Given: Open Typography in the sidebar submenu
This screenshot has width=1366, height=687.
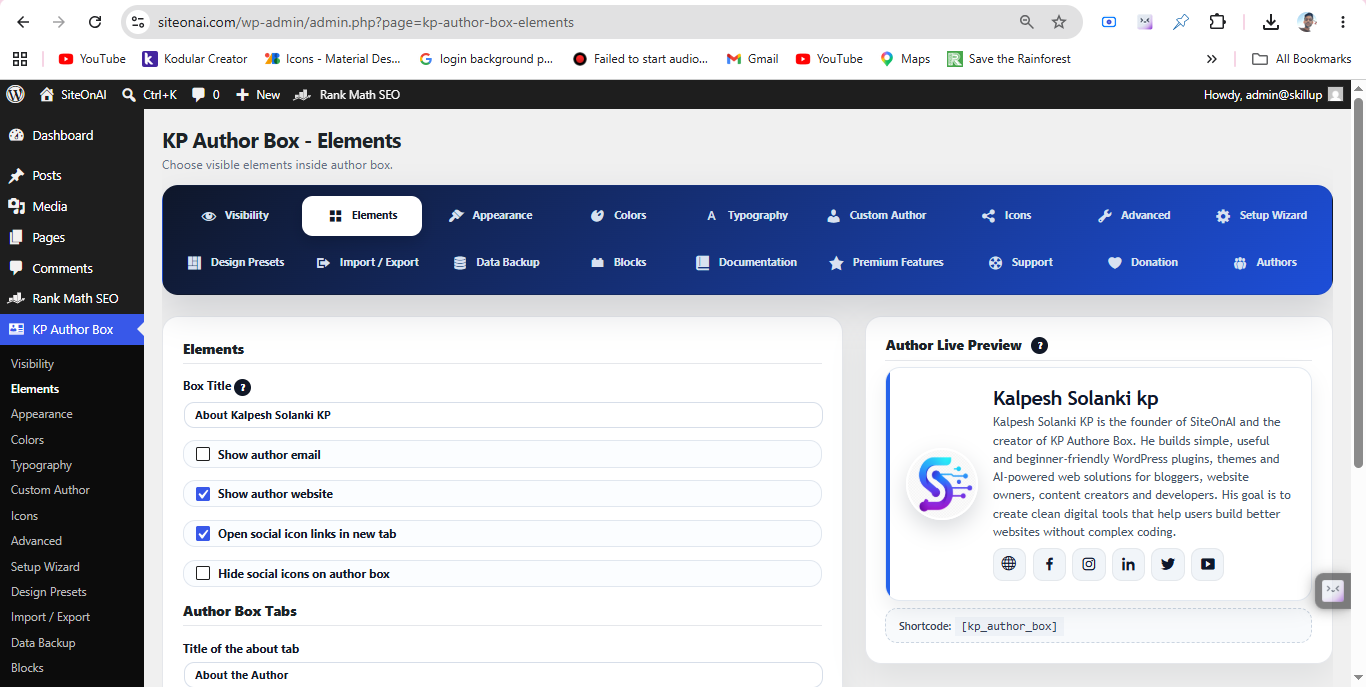Looking at the screenshot, I should pyautogui.click(x=41, y=465).
